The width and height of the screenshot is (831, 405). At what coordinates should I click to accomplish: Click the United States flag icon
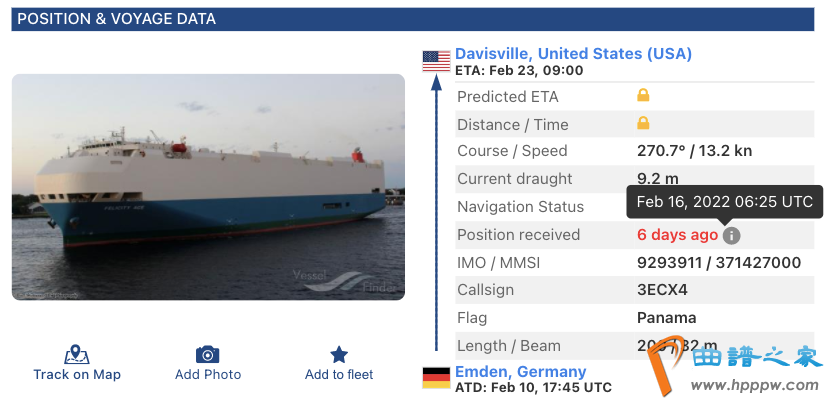(x=436, y=60)
